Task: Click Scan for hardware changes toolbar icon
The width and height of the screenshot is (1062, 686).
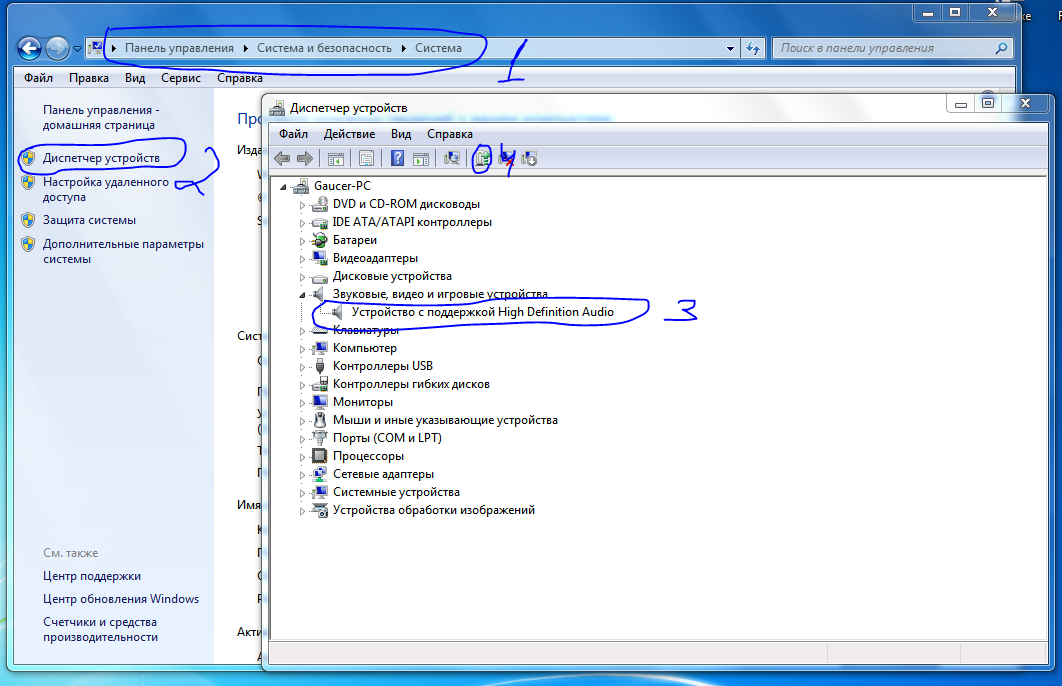Action: (x=452, y=158)
